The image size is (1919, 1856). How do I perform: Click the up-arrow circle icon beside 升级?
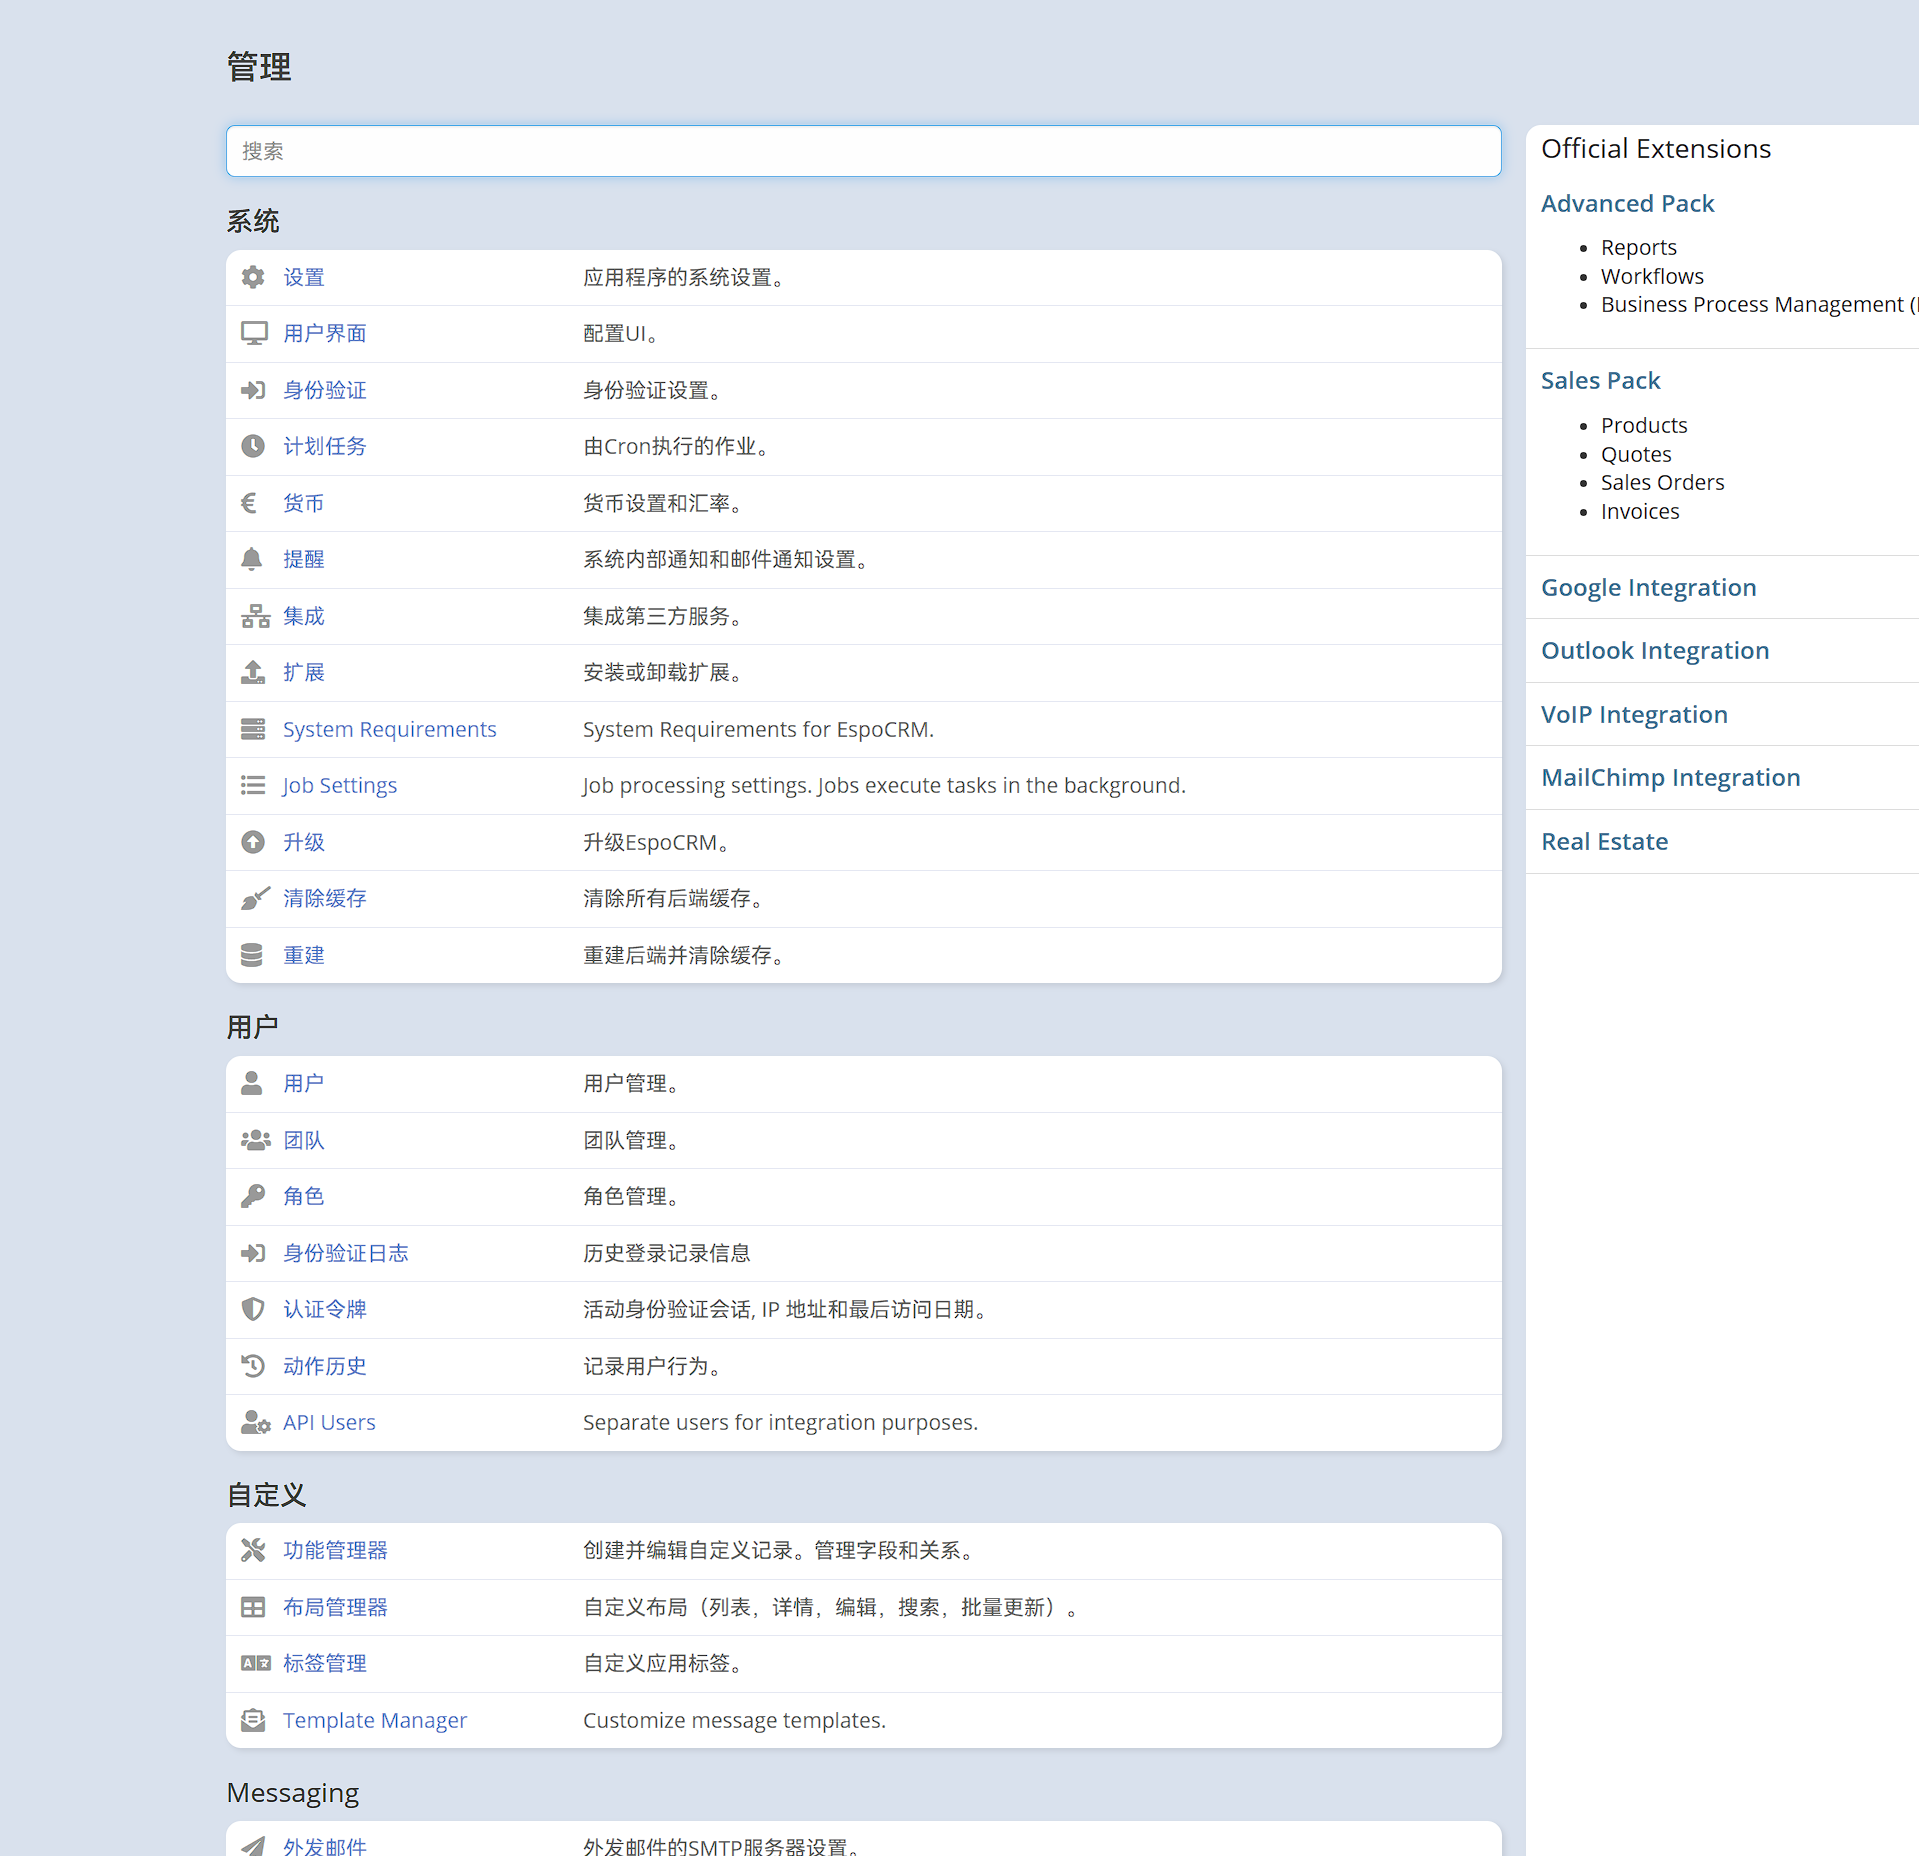click(253, 842)
